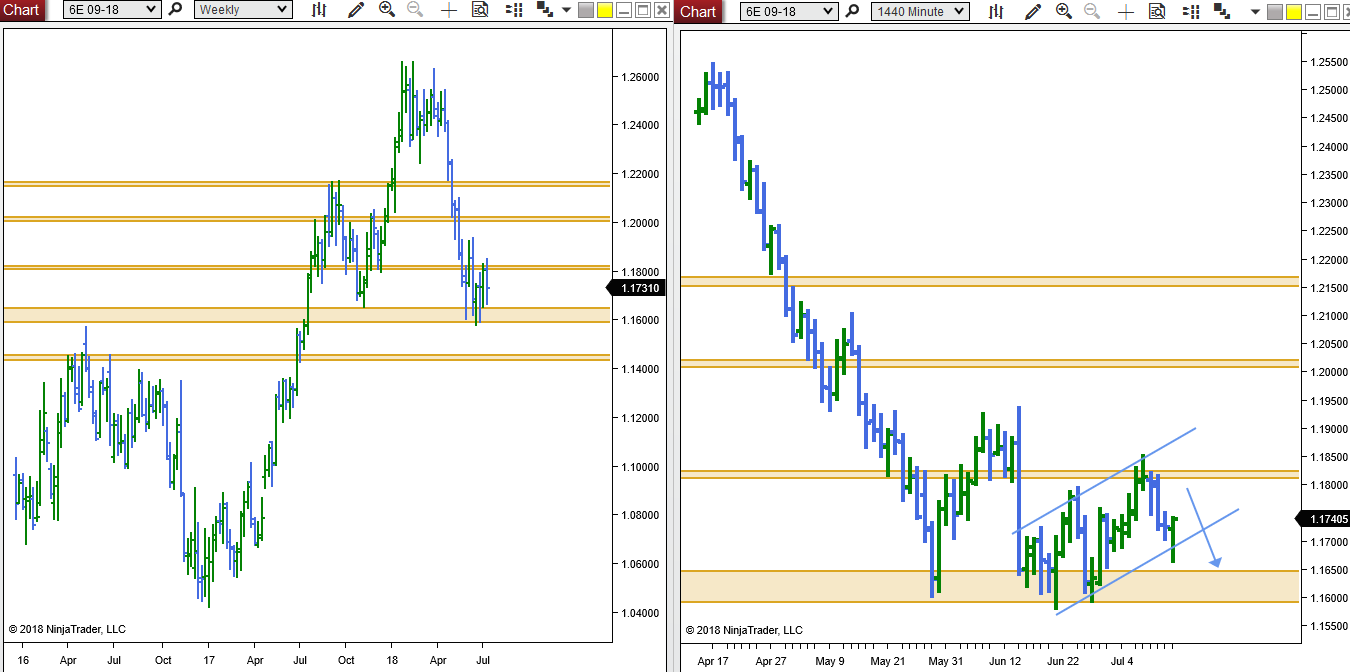
Task: Open the bar style icon in 1440 Minute chart
Action: tap(996, 11)
